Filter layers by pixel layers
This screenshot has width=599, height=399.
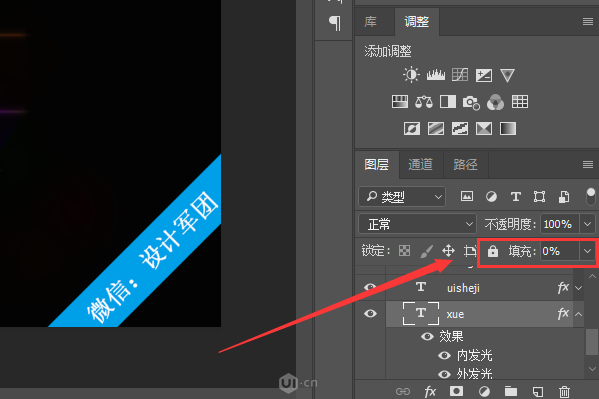coord(467,196)
